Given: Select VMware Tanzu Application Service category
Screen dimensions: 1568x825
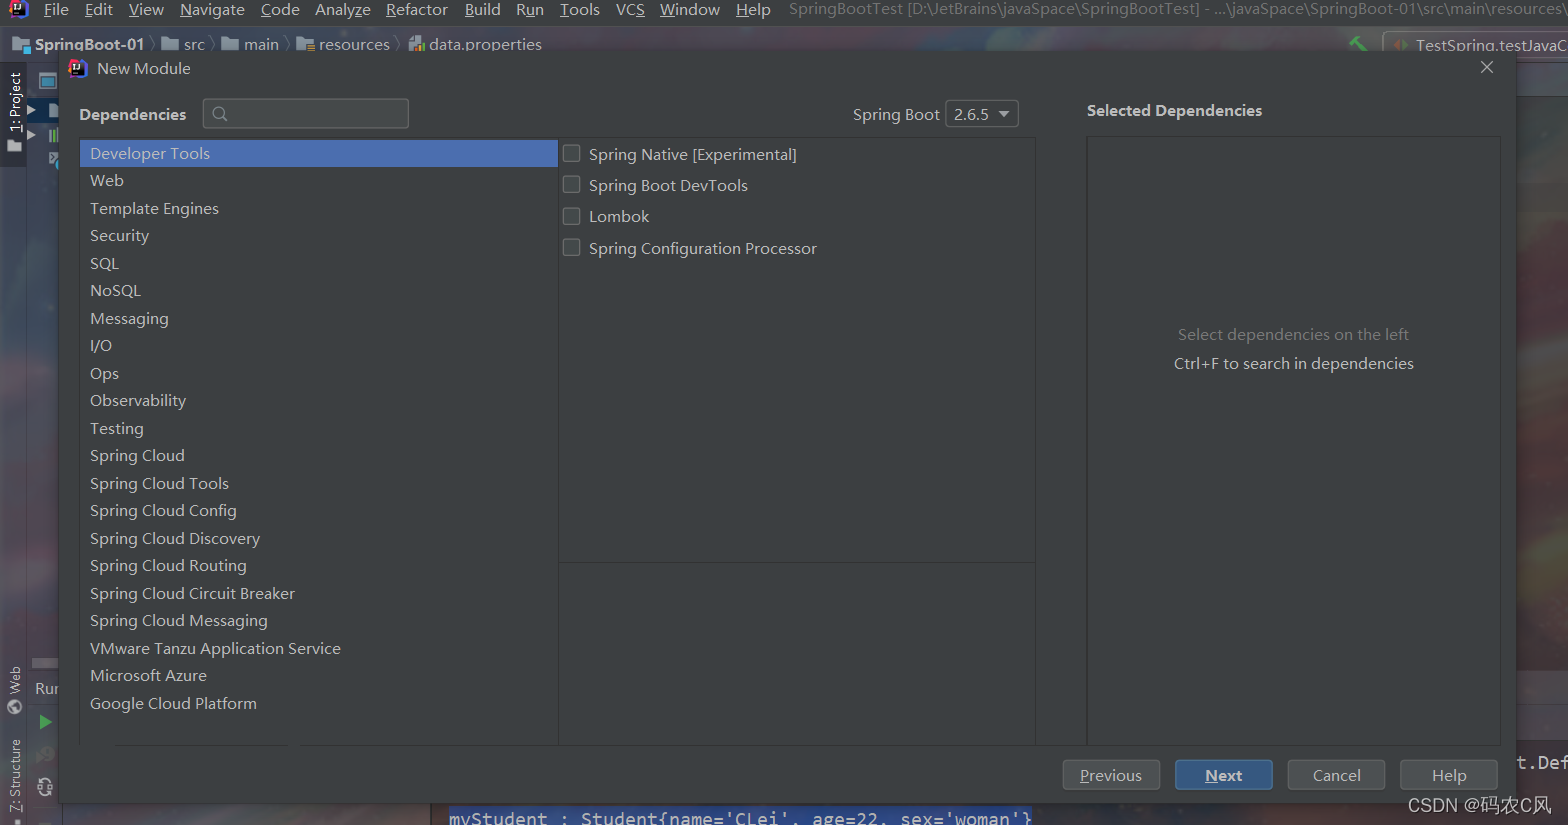Looking at the screenshot, I should pos(319,648).
